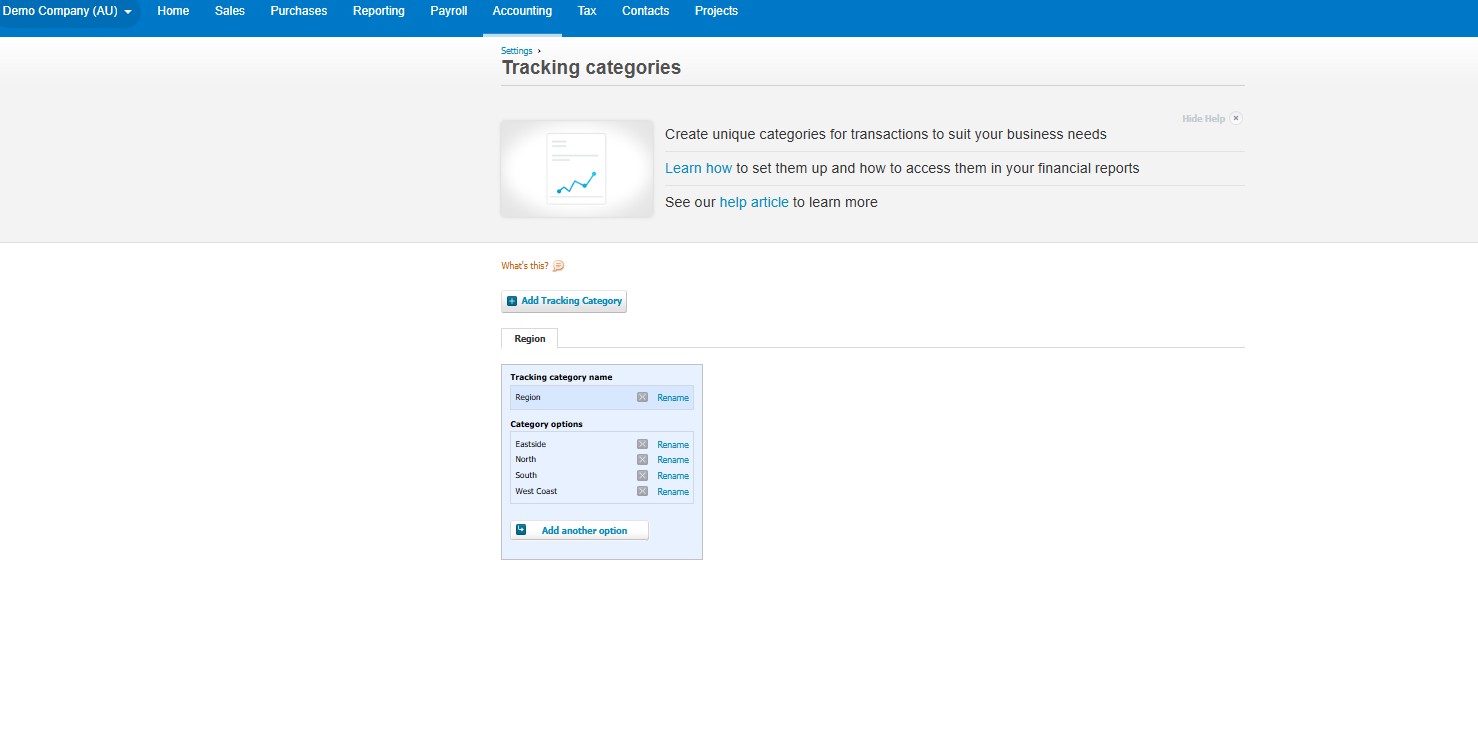Select the Region tab
Screen dimensions: 1478x751
pyautogui.click(x=529, y=339)
